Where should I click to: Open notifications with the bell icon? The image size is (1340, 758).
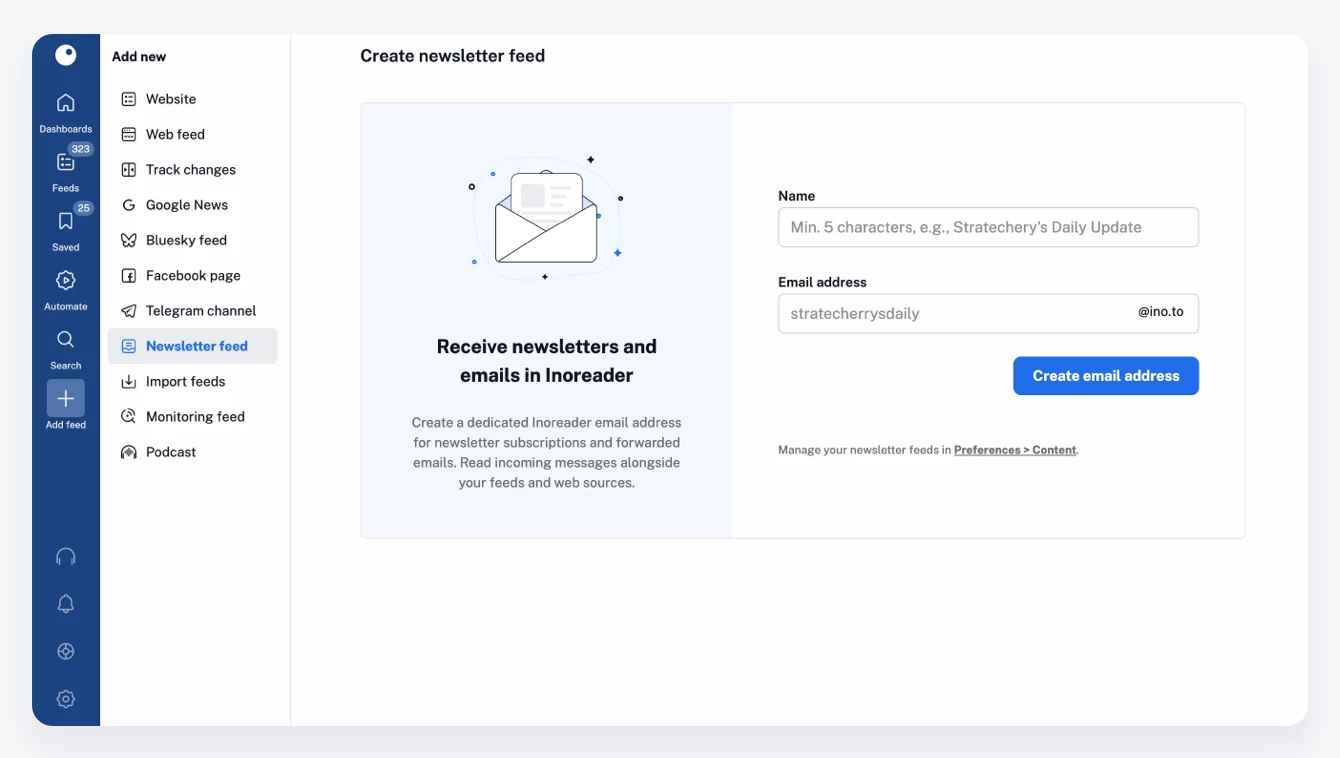tap(66, 604)
